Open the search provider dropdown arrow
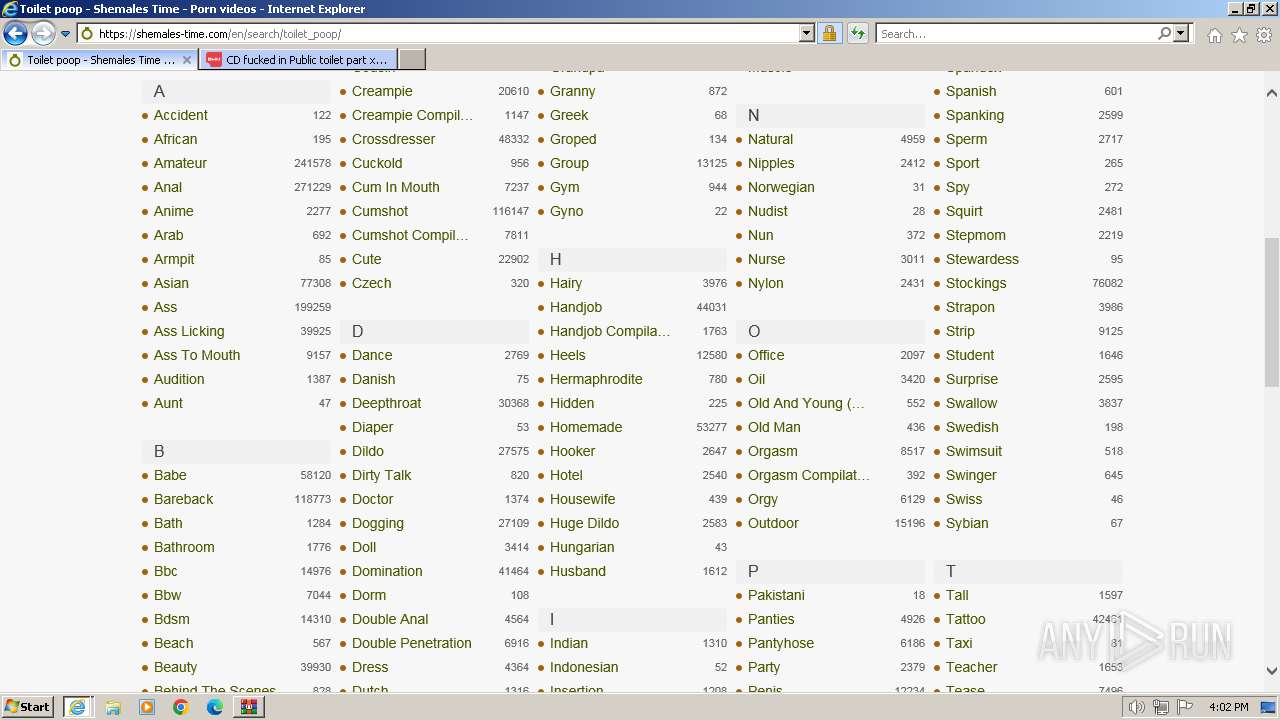The height and width of the screenshot is (720, 1280). 1181,34
